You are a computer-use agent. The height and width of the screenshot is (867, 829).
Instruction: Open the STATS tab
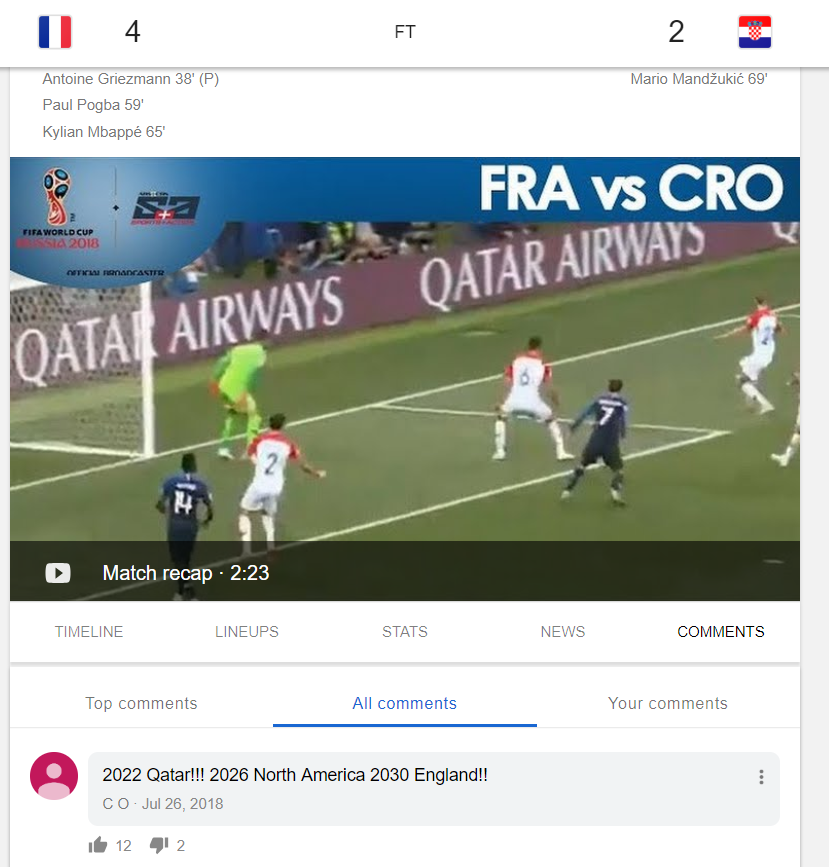(405, 631)
